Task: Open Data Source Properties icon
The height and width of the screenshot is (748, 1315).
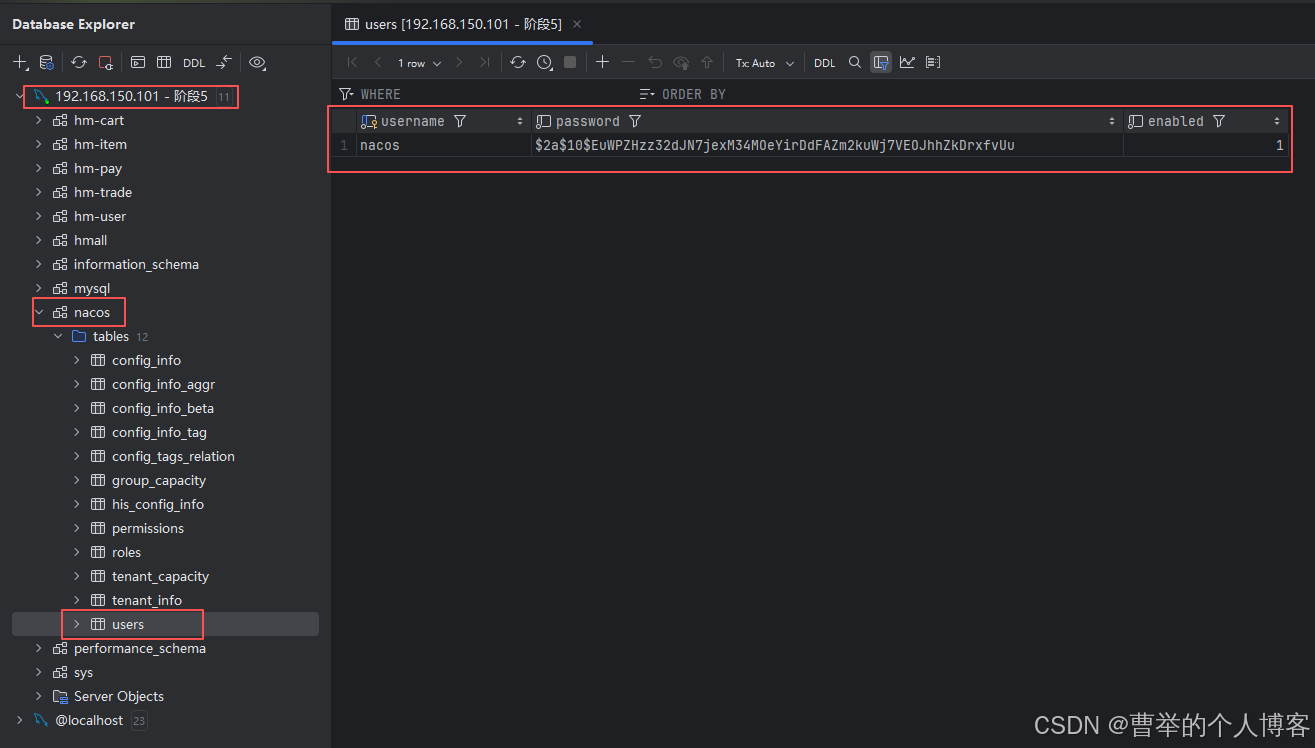Action: pyautogui.click(x=46, y=62)
